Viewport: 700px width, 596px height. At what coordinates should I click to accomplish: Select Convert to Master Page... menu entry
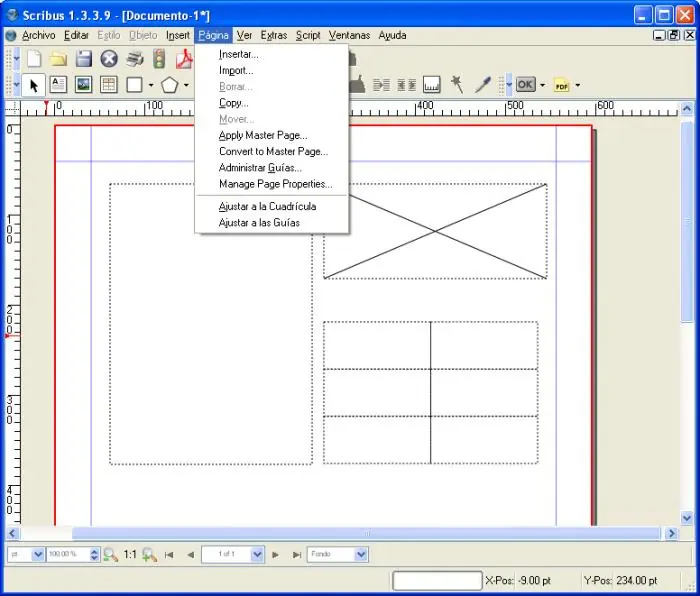(x=271, y=151)
